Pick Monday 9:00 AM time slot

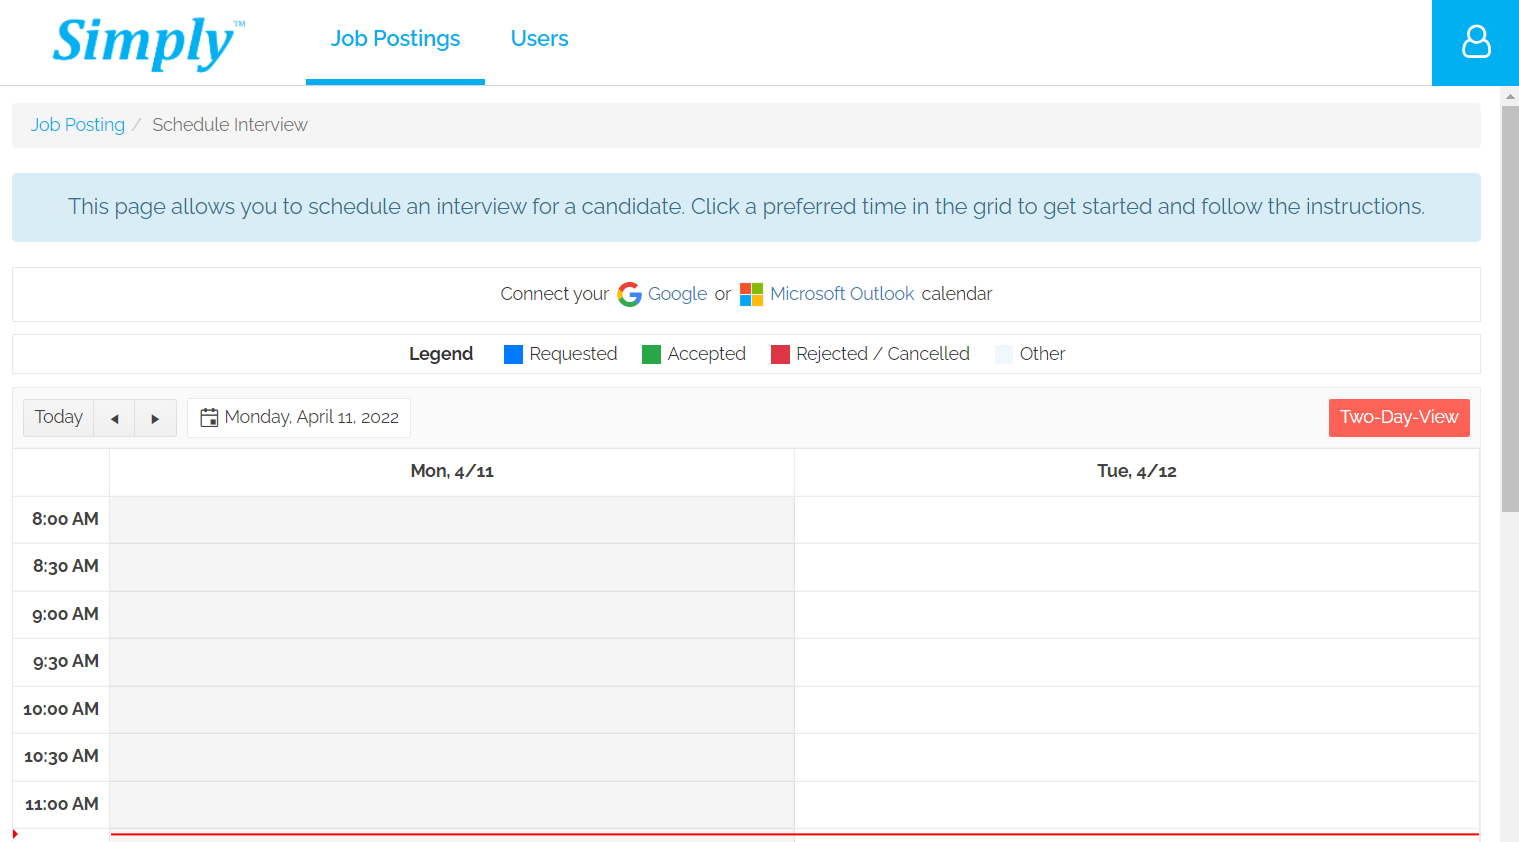(452, 615)
